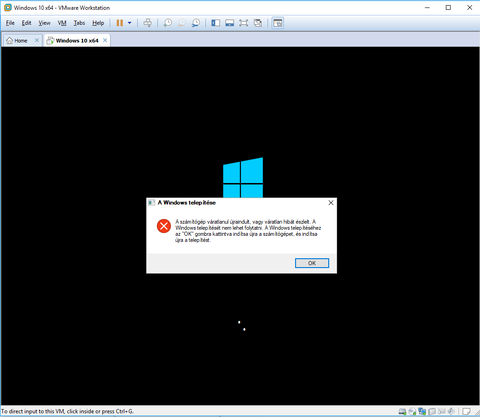This screenshot has height=417, width=480.
Task: Click OK in the Windows setup error dialog
Action: click(312, 263)
